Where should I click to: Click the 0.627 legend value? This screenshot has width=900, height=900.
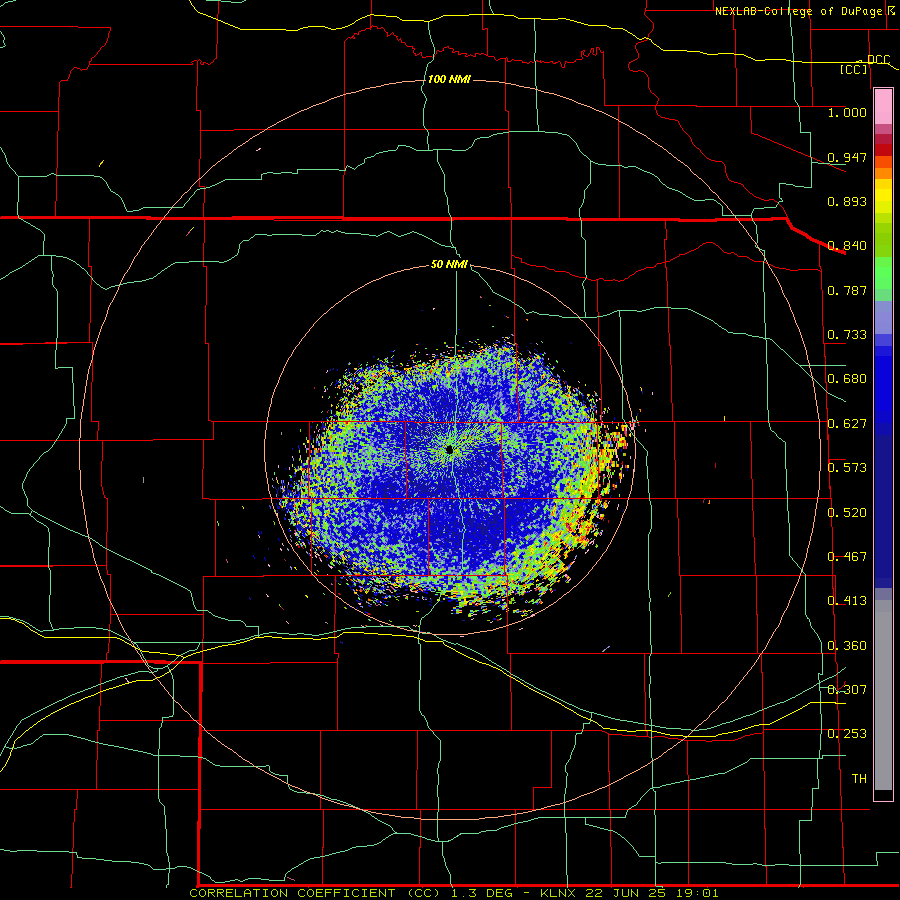847,424
